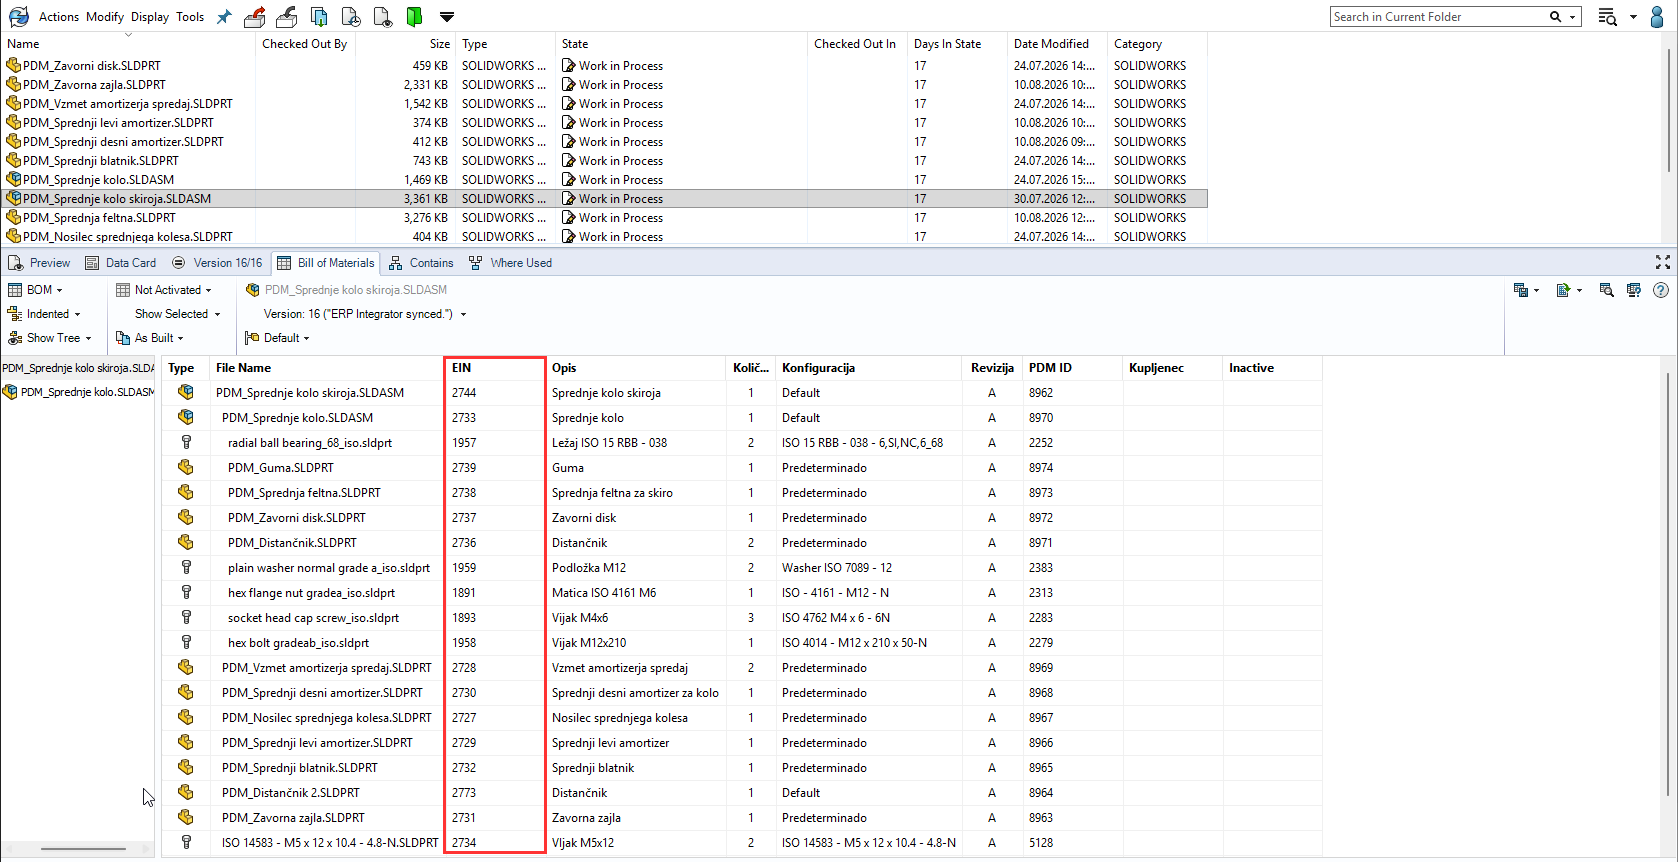Open the Show Selected dropdown
This screenshot has height=862, width=1678.
[177, 314]
